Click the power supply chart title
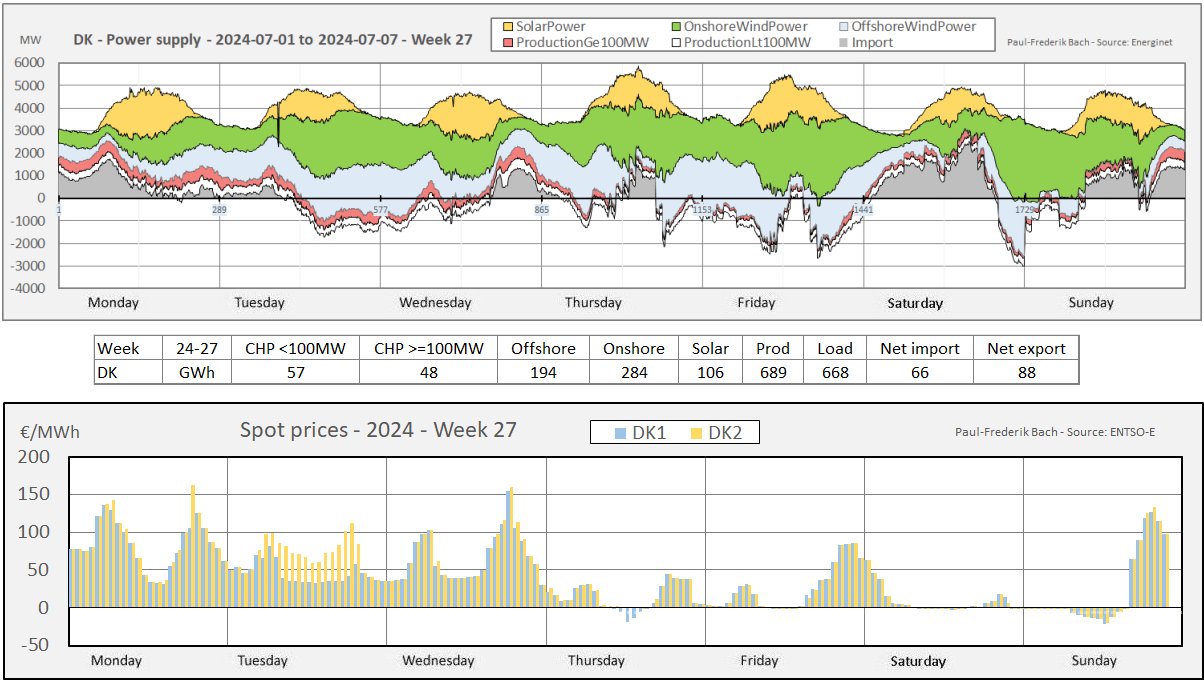This screenshot has height=680, width=1204. (272, 40)
